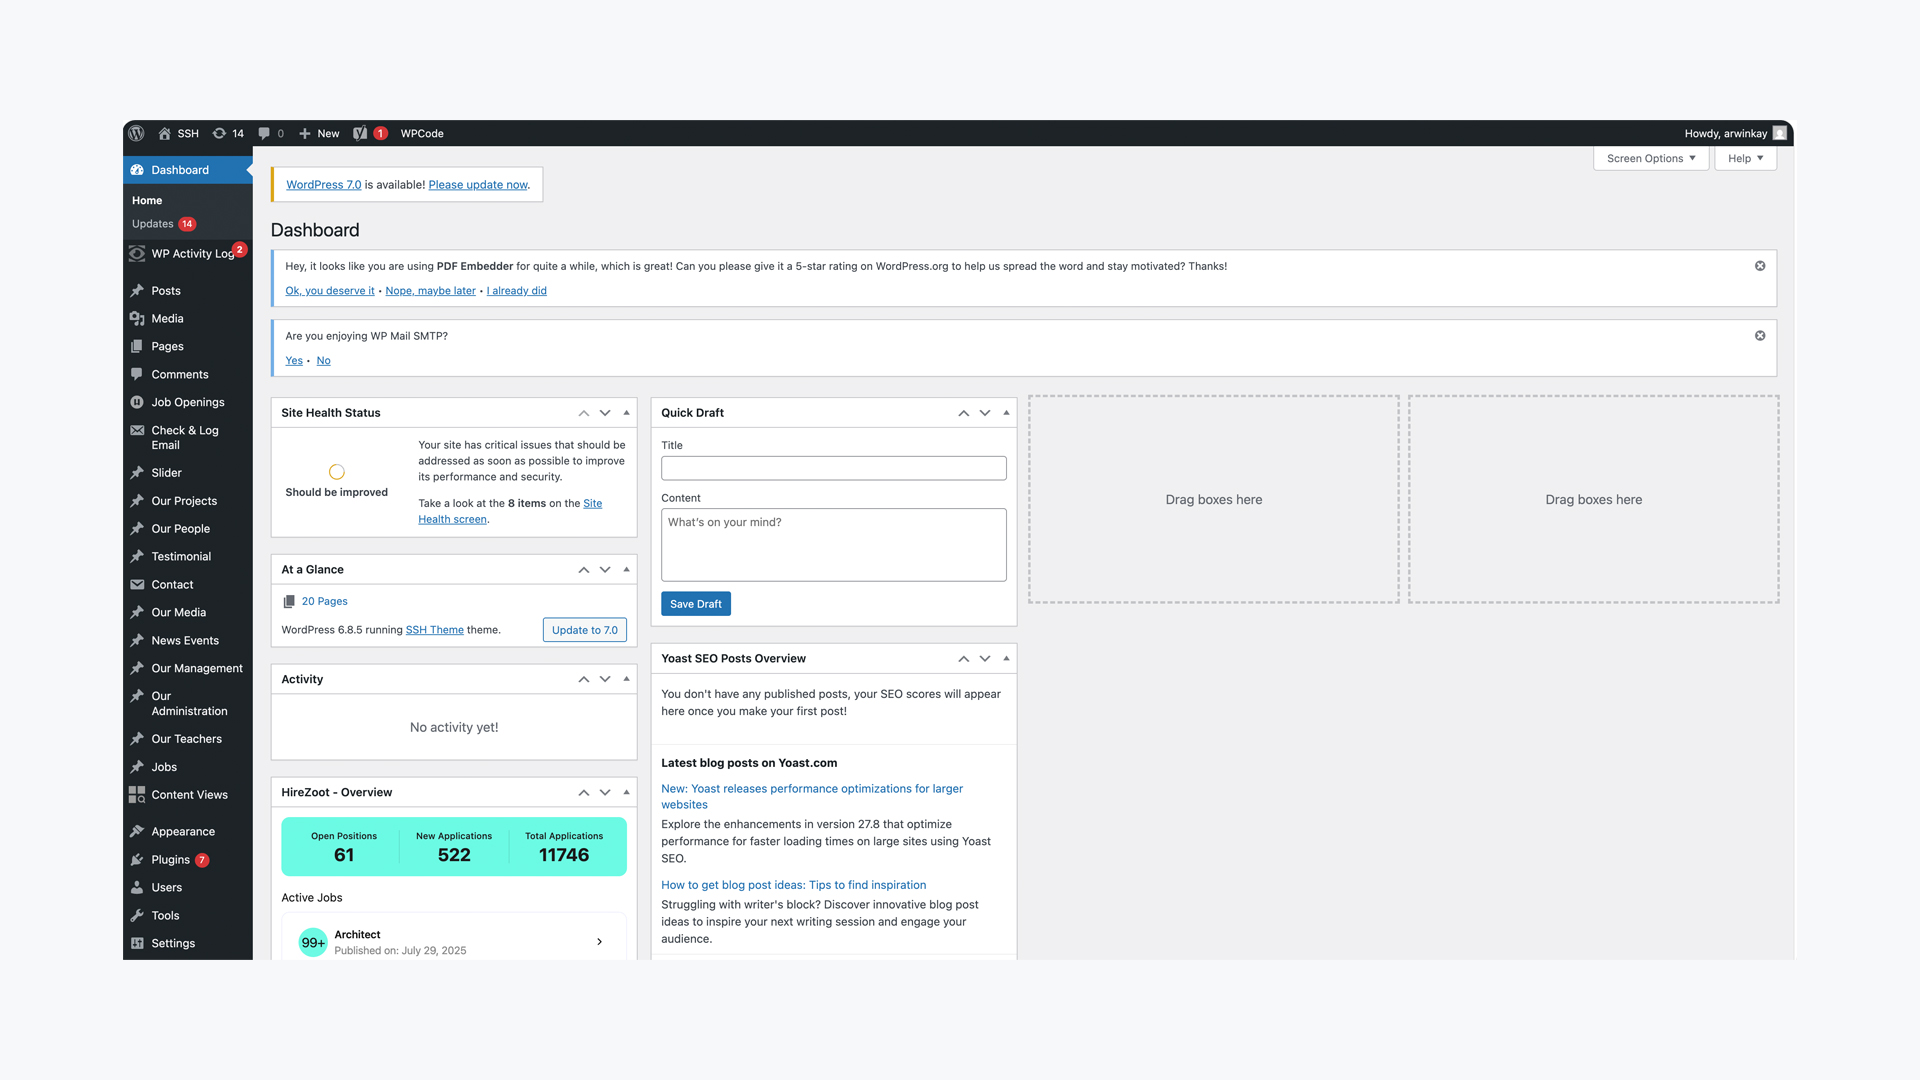Open Our Projects menu item
This screenshot has width=1920, height=1080.
pyautogui.click(x=184, y=501)
